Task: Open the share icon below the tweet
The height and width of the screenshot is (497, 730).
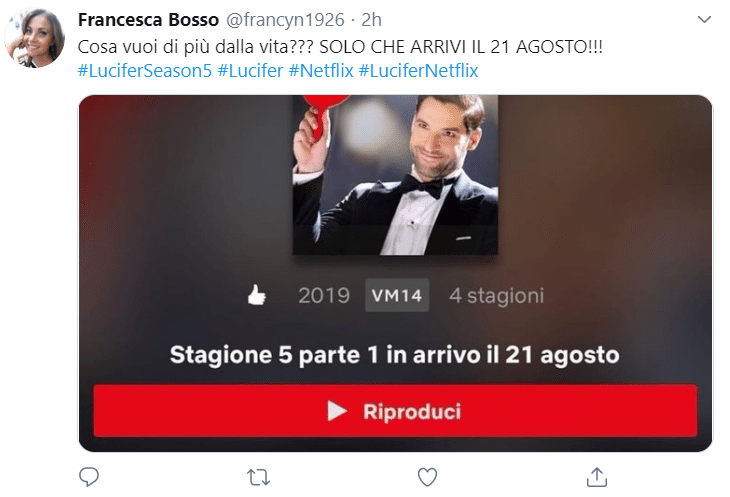Action: tap(597, 477)
